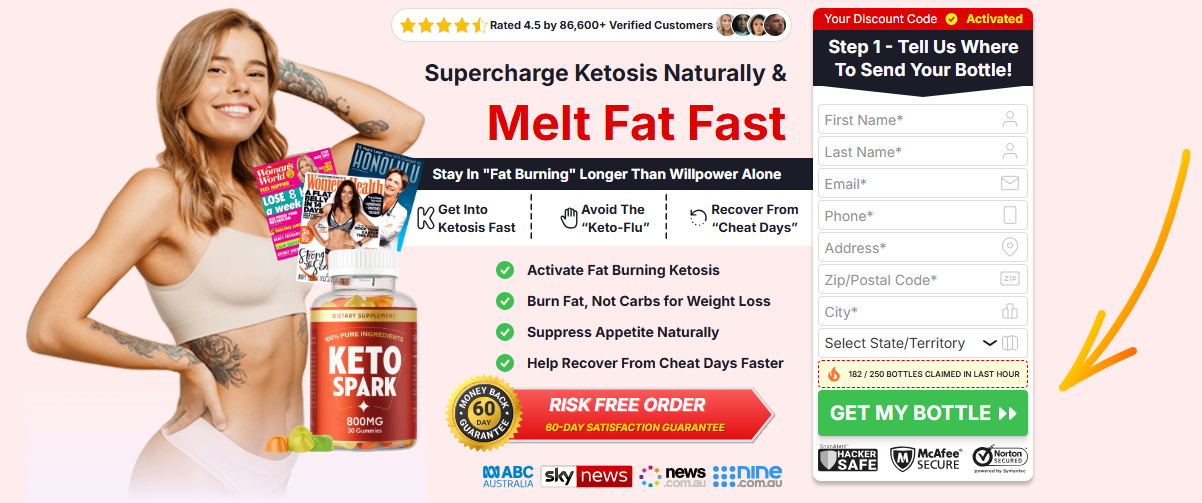1202x503 pixels.
Task: Click the Activated discount checkmark icon
Action: (951, 19)
